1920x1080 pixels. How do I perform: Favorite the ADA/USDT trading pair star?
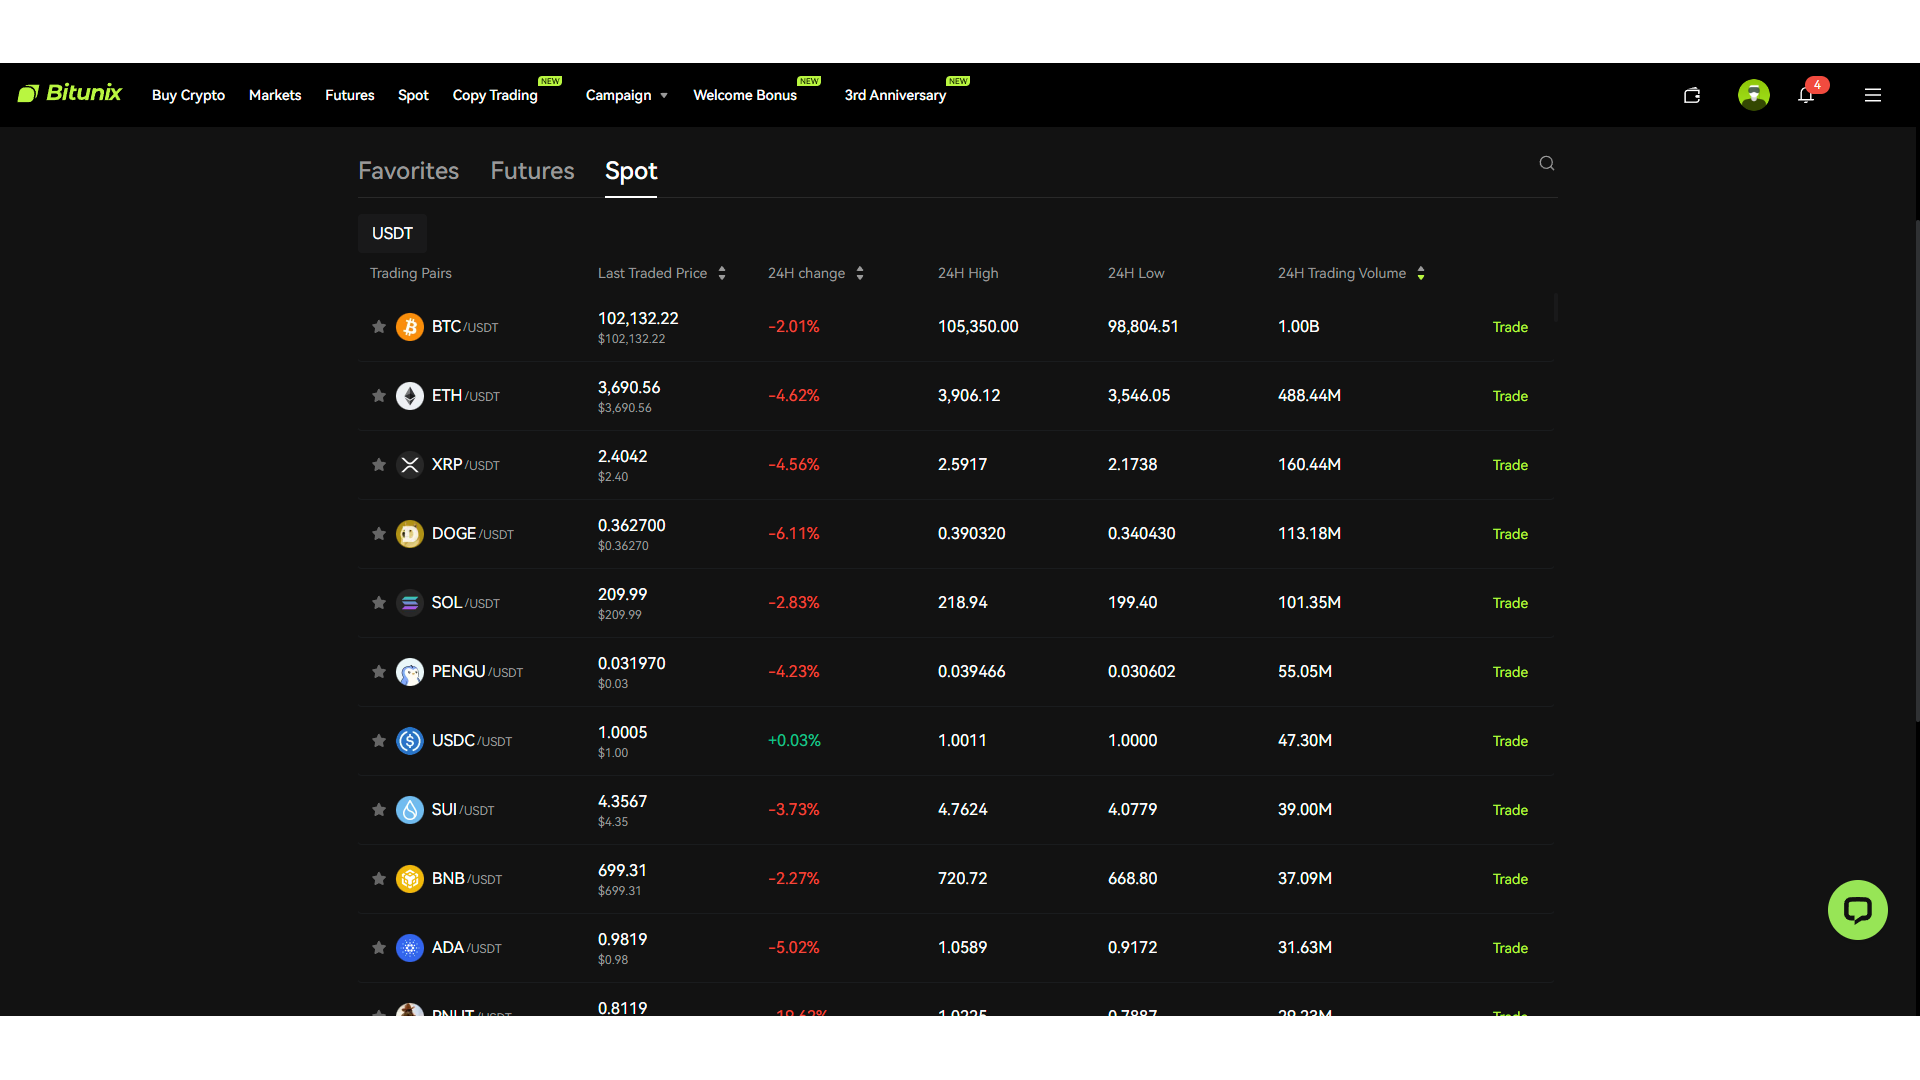(378, 947)
